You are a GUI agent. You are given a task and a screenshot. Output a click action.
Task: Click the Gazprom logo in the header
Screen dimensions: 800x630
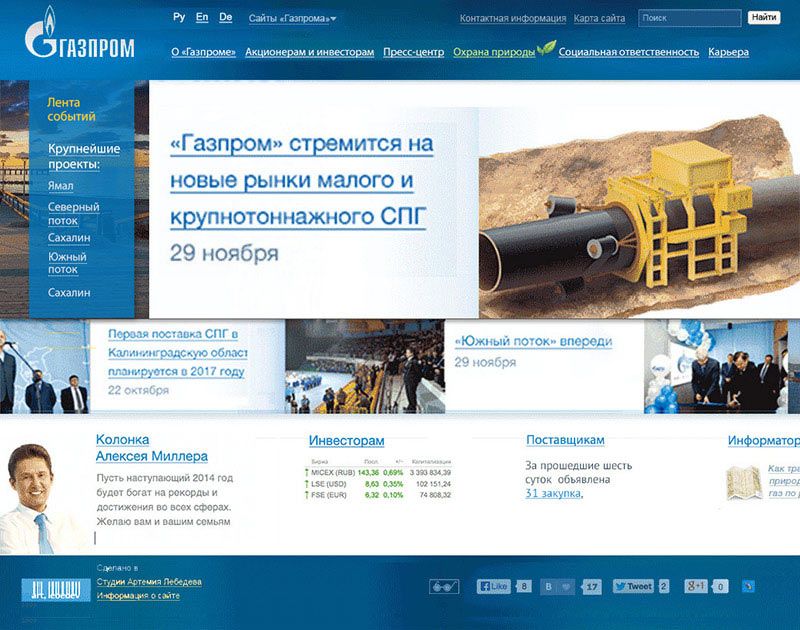point(79,35)
